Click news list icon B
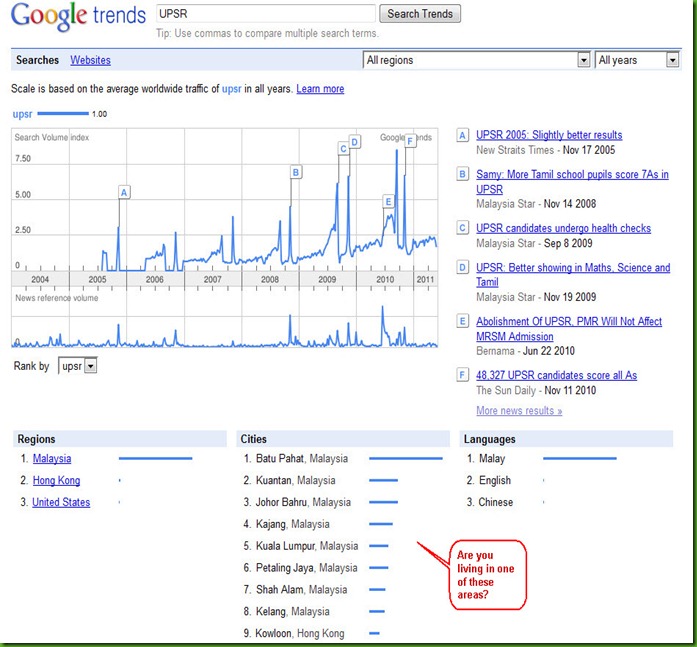 (x=462, y=174)
